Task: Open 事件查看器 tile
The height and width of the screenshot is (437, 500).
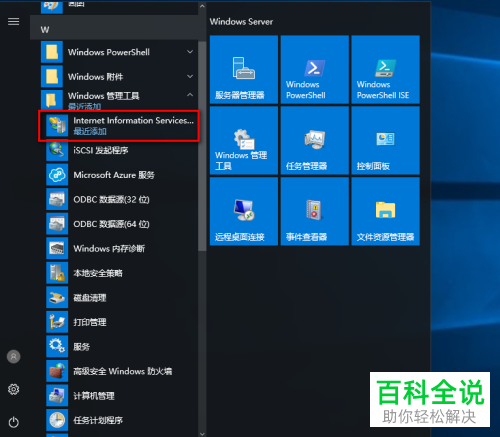Action: point(315,211)
